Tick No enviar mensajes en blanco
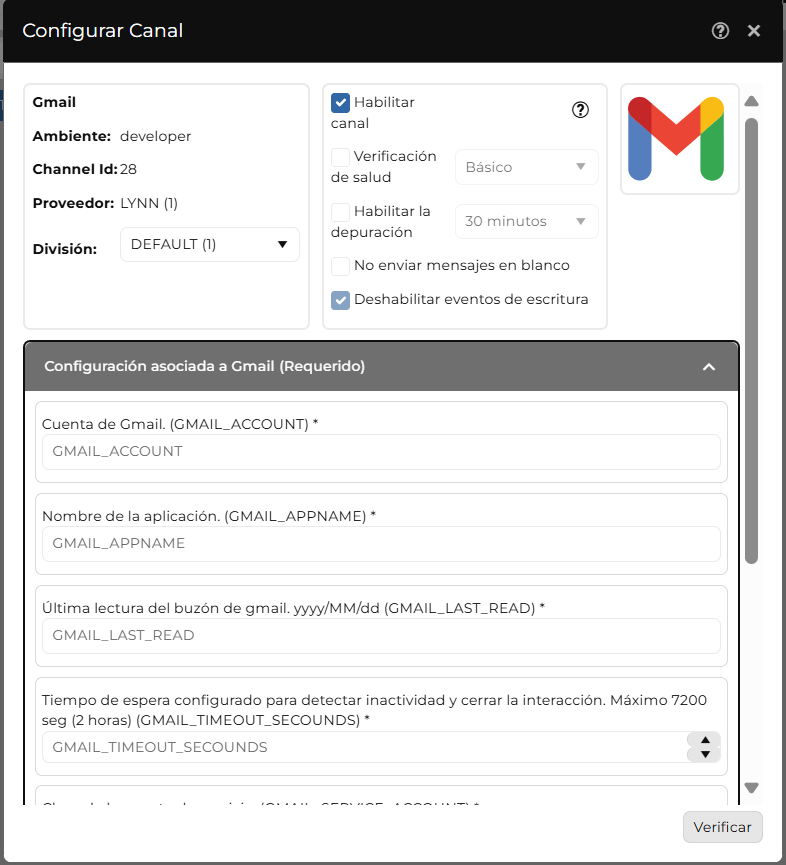This screenshot has height=865, width=786. click(x=340, y=266)
